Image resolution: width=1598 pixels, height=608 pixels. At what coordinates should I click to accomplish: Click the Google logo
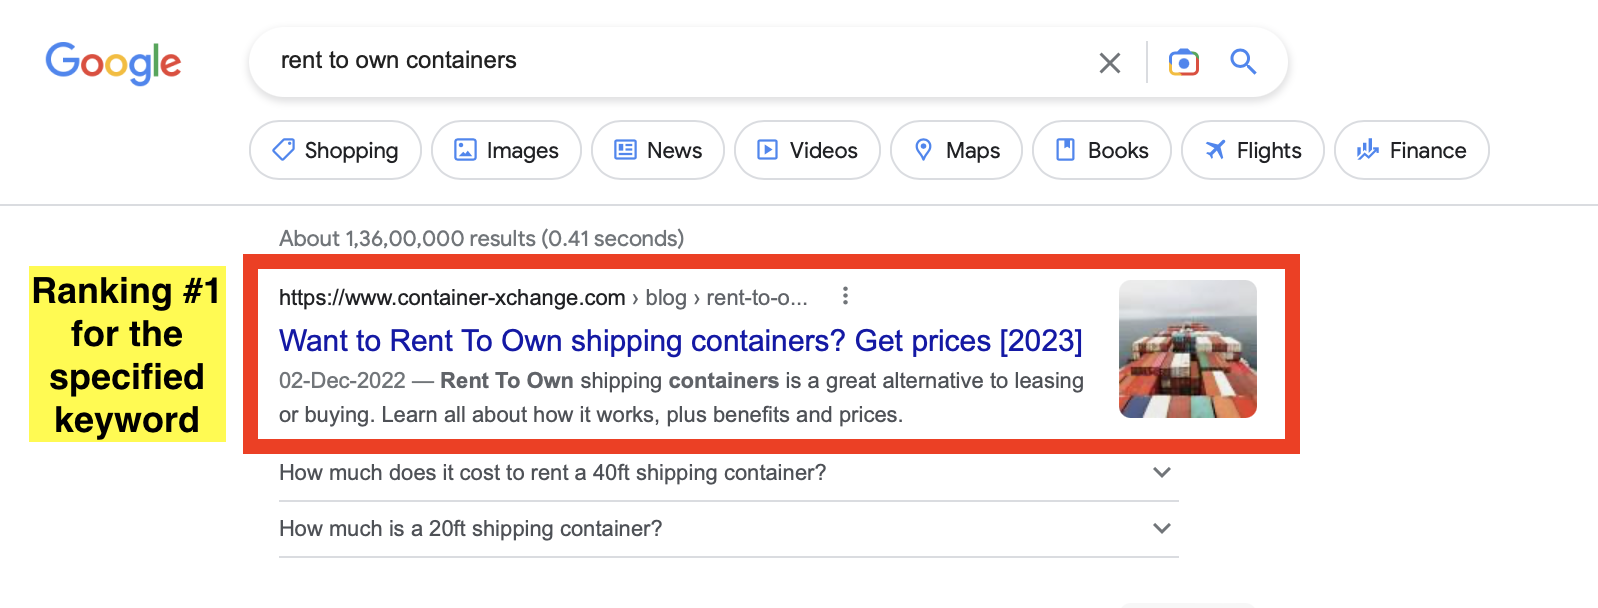[x=113, y=63]
